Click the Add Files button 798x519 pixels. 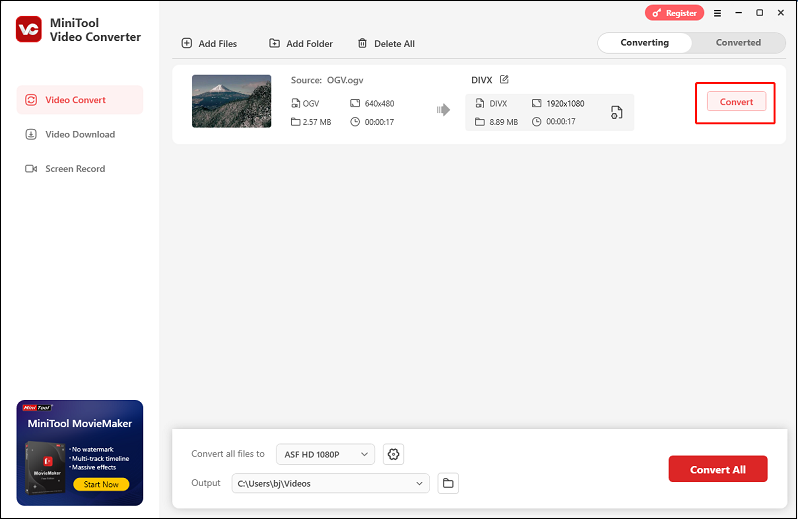(209, 43)
